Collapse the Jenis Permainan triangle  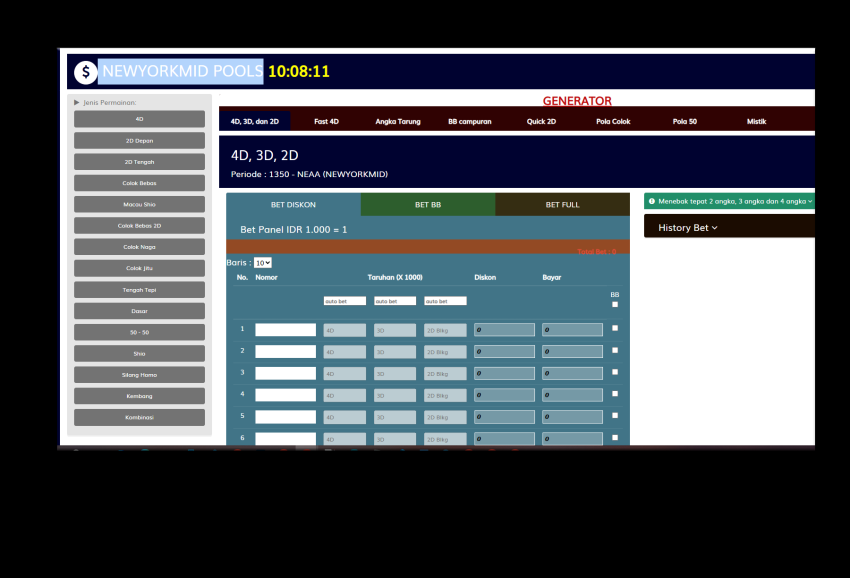coord(77,102)
